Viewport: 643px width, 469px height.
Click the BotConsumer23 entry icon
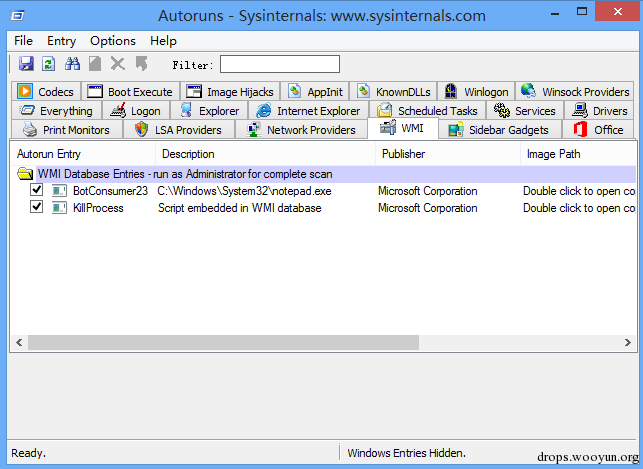59,191
